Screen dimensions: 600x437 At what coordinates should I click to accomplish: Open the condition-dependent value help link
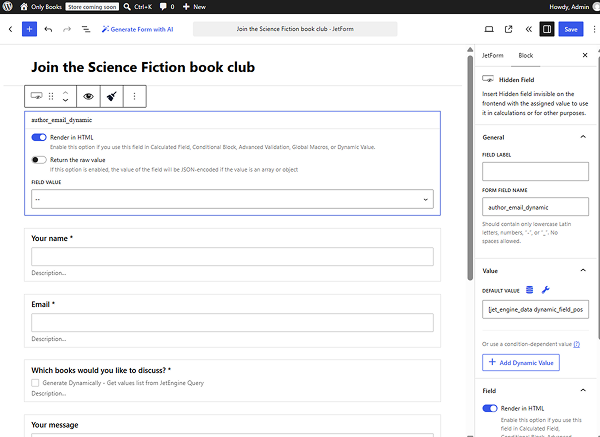pos(577,344)
